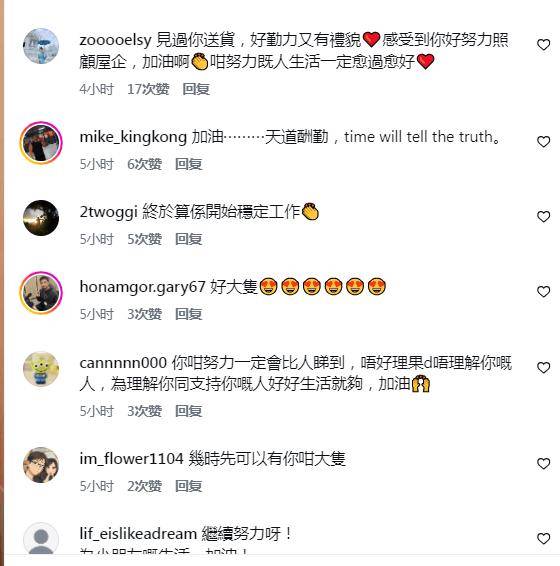The height and width of the screenshot is (566, 560).
Task: Like mike_kingkong's comment with the heart
Action: coord(543,142)
